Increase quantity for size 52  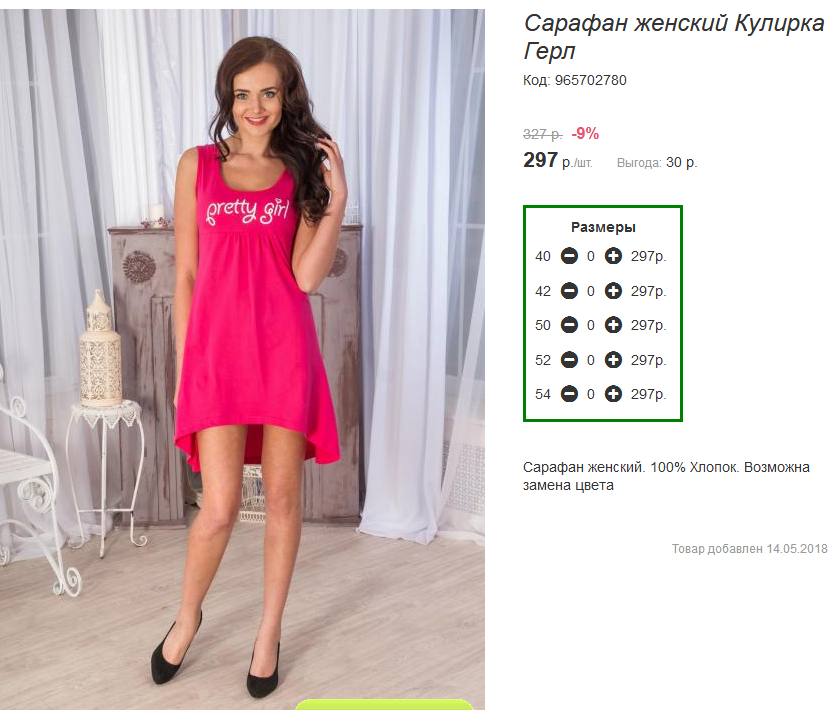click(x=613, y=360)
